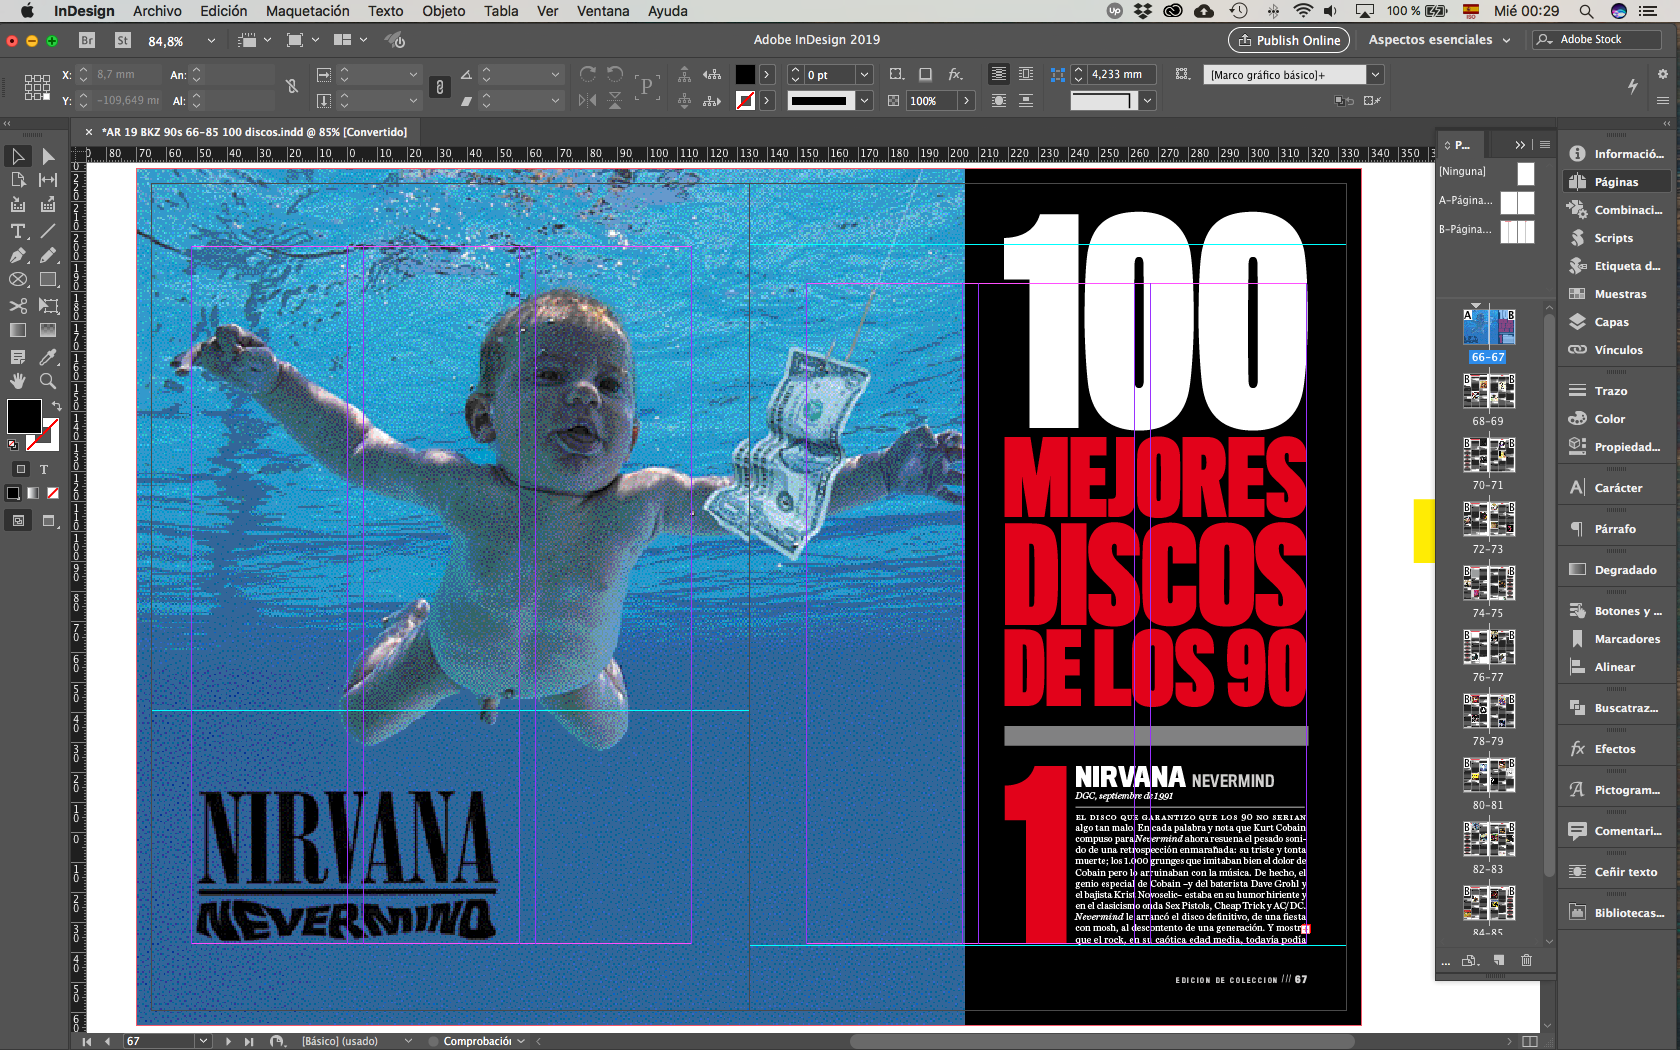Open corner shape dropdown
This screenshot has height=1050, width=1680.
[x=1148, y=100]
